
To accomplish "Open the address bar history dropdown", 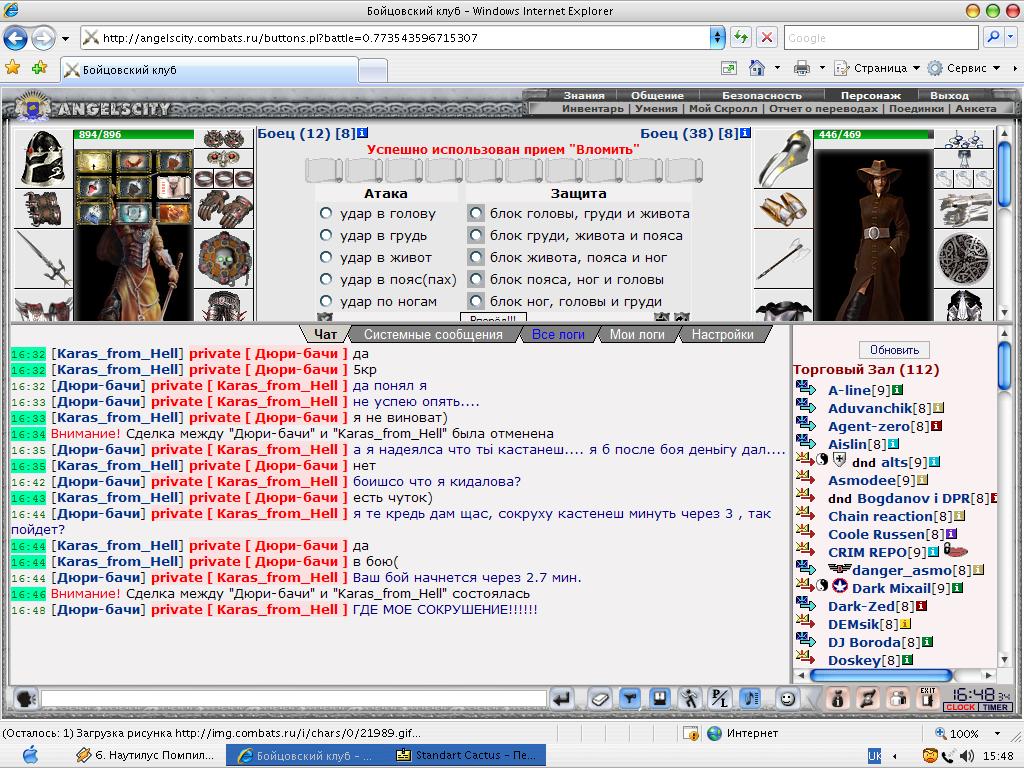I will coord(717,37).
